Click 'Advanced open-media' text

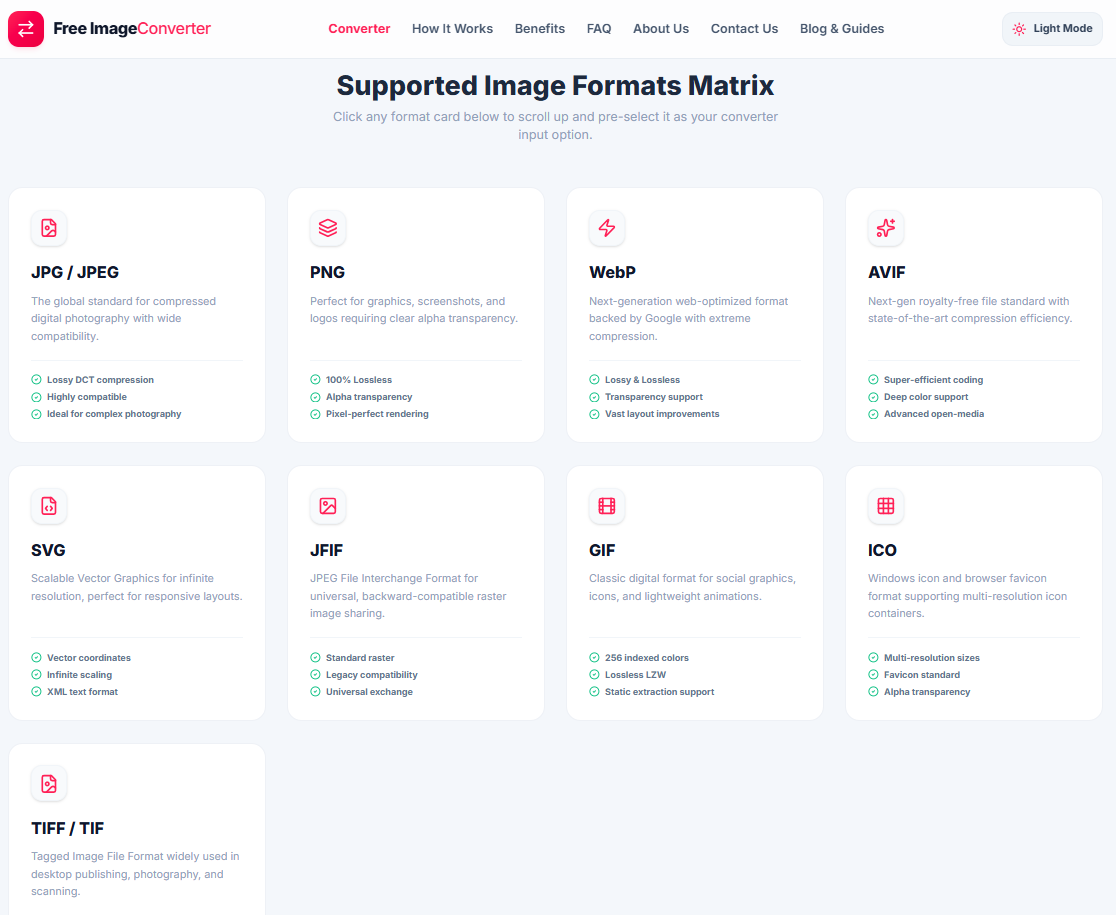[x=934, y=414]
